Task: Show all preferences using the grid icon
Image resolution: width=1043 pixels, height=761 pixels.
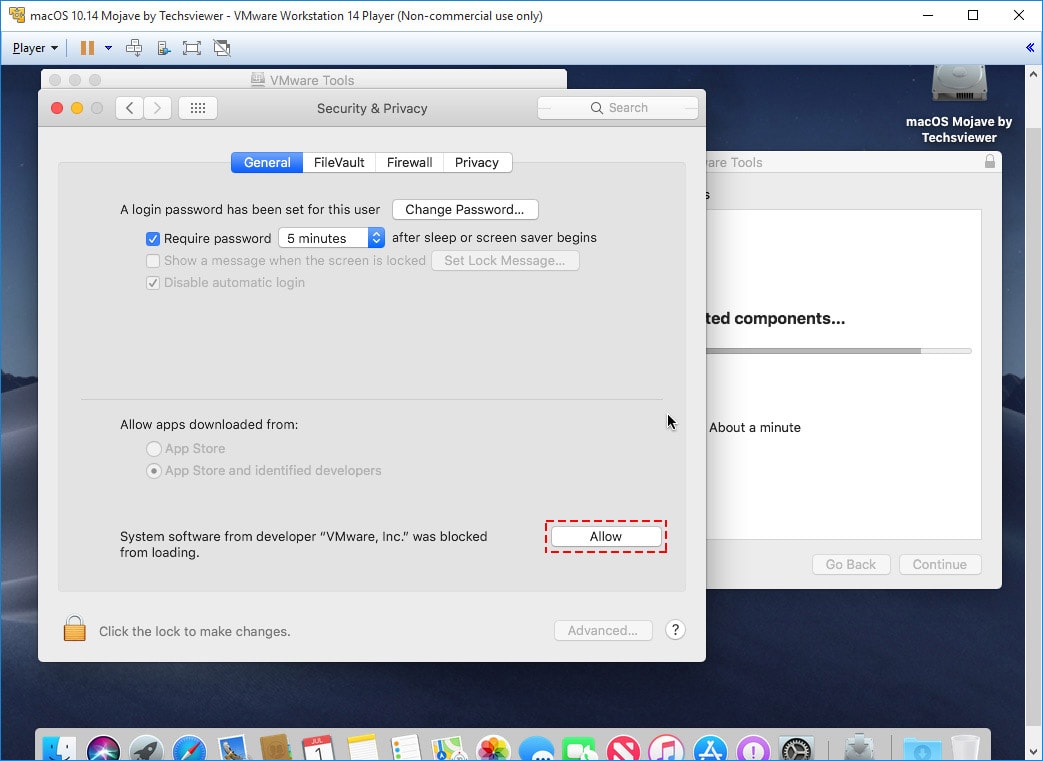Action: [198, 108]
